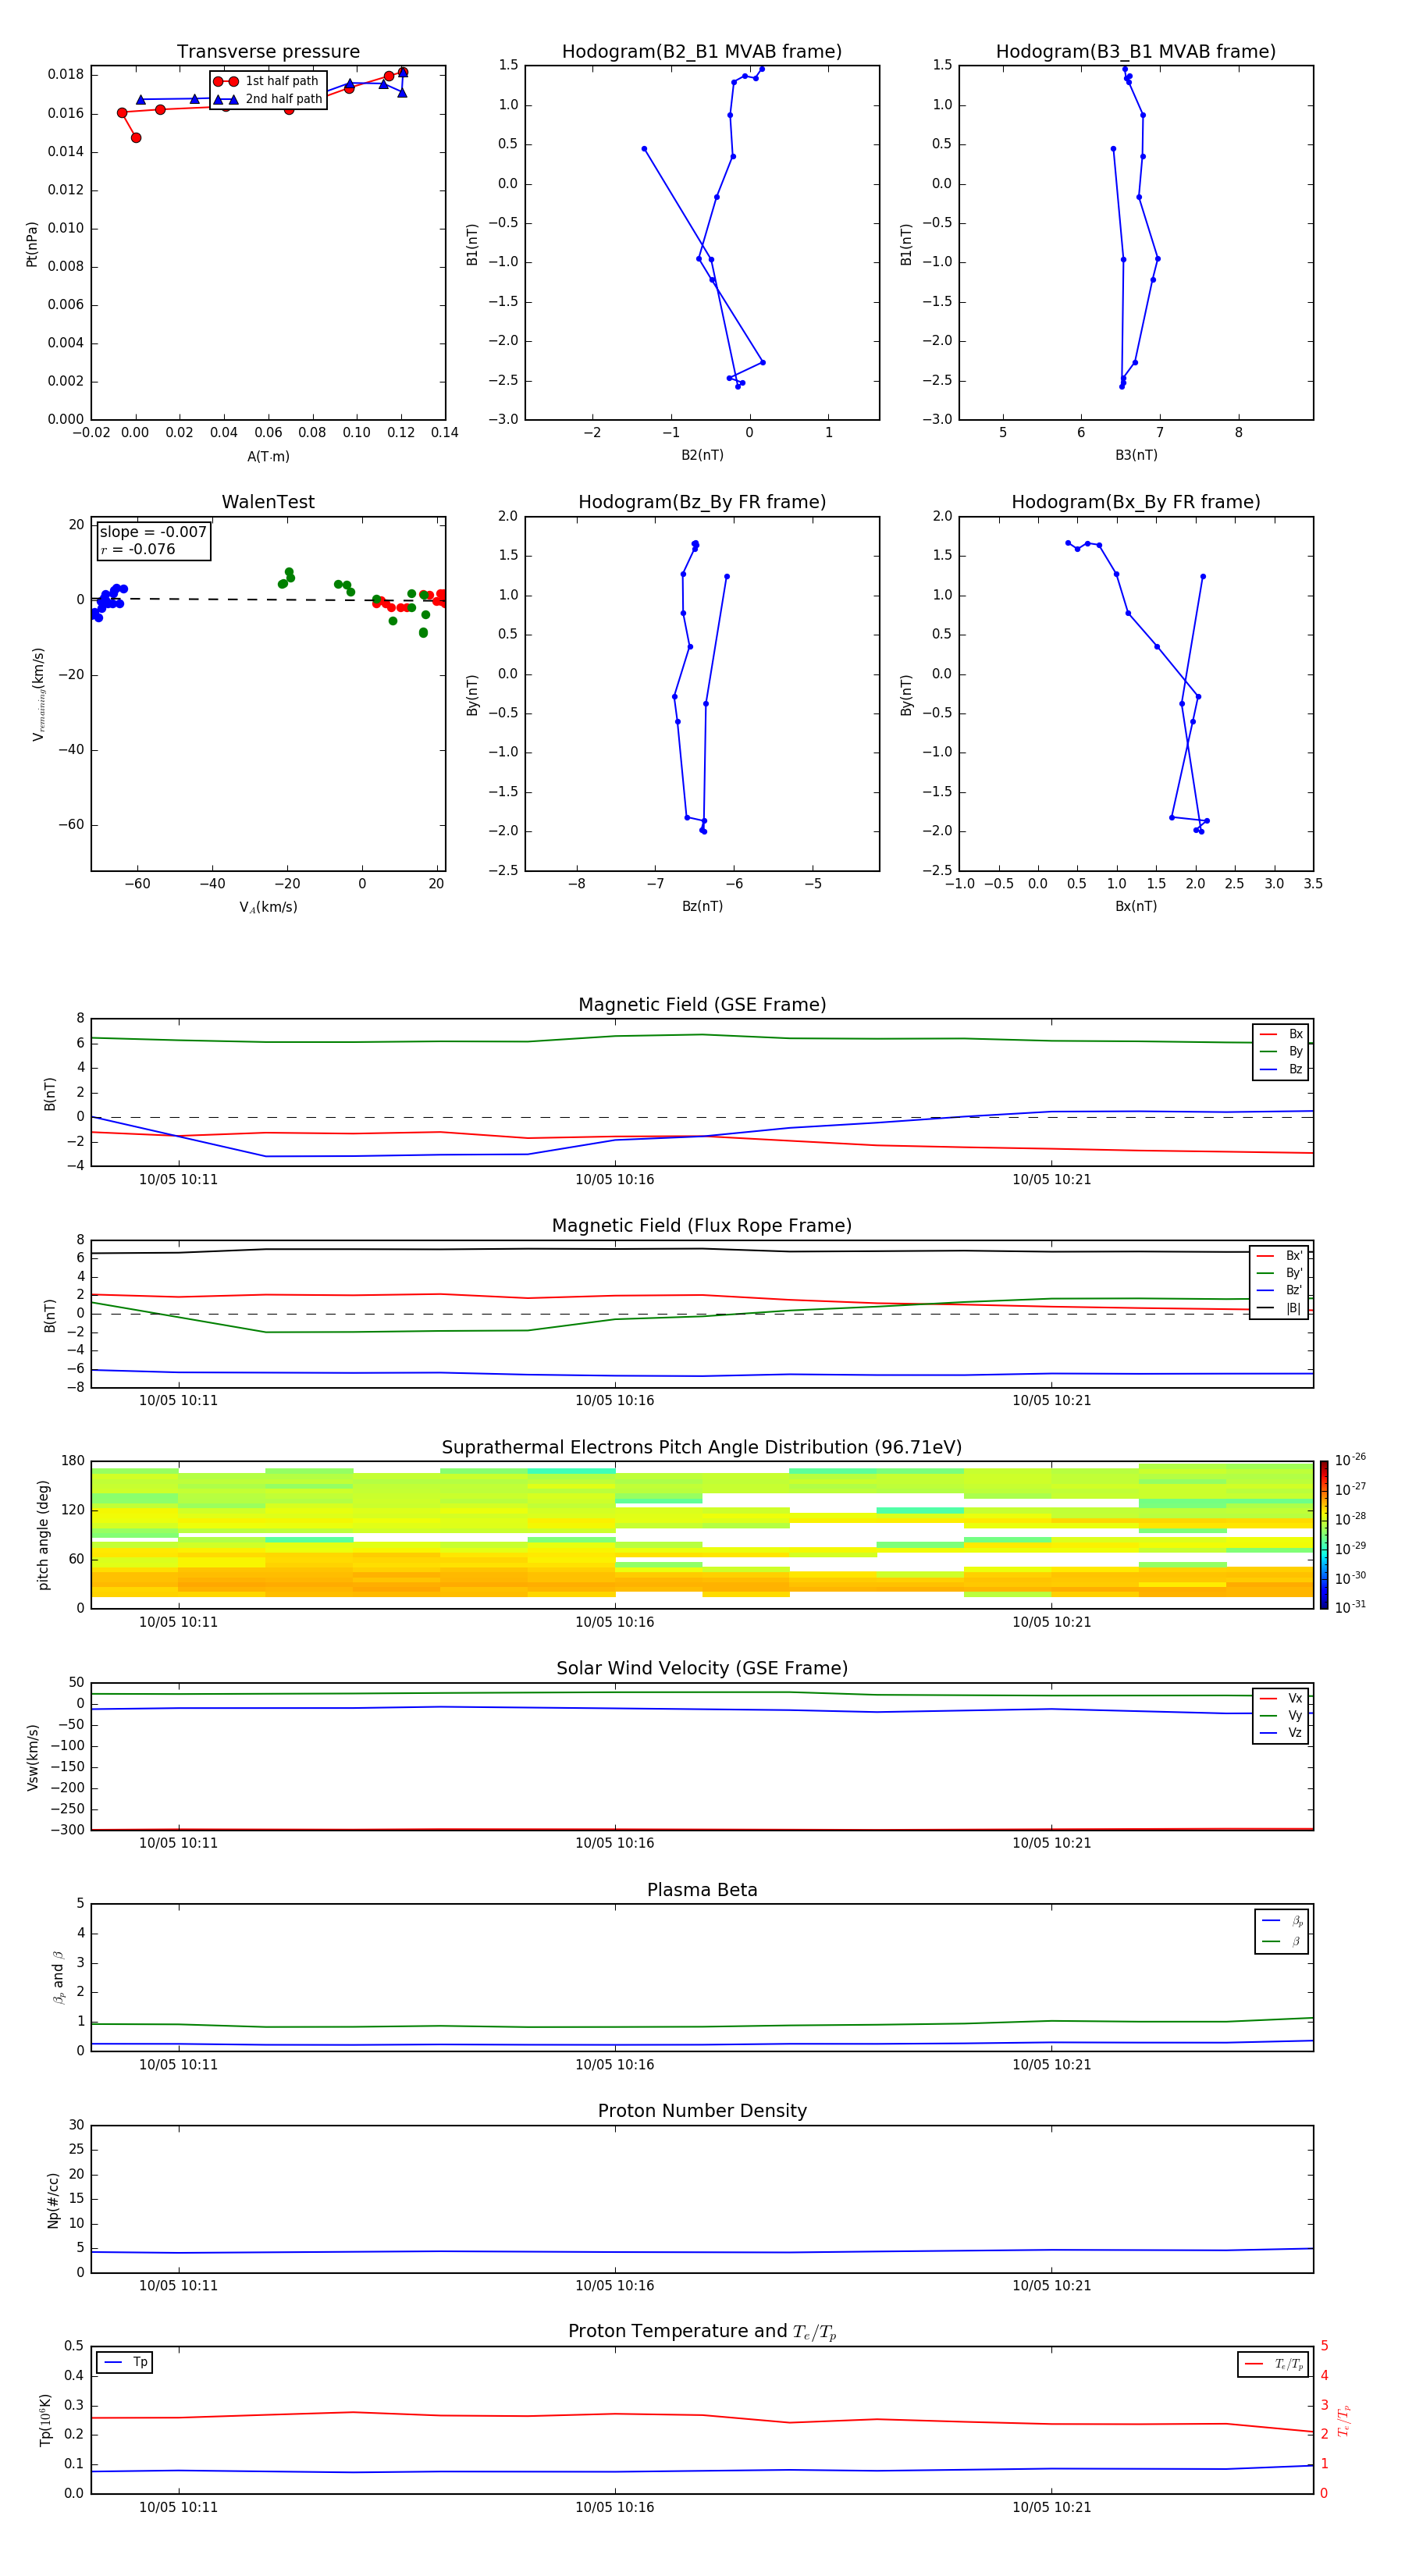Screen dimensions: 1405x2576
Task: Click the '10^-31' colorbar tick label
Action: tap(1350, 1607)
